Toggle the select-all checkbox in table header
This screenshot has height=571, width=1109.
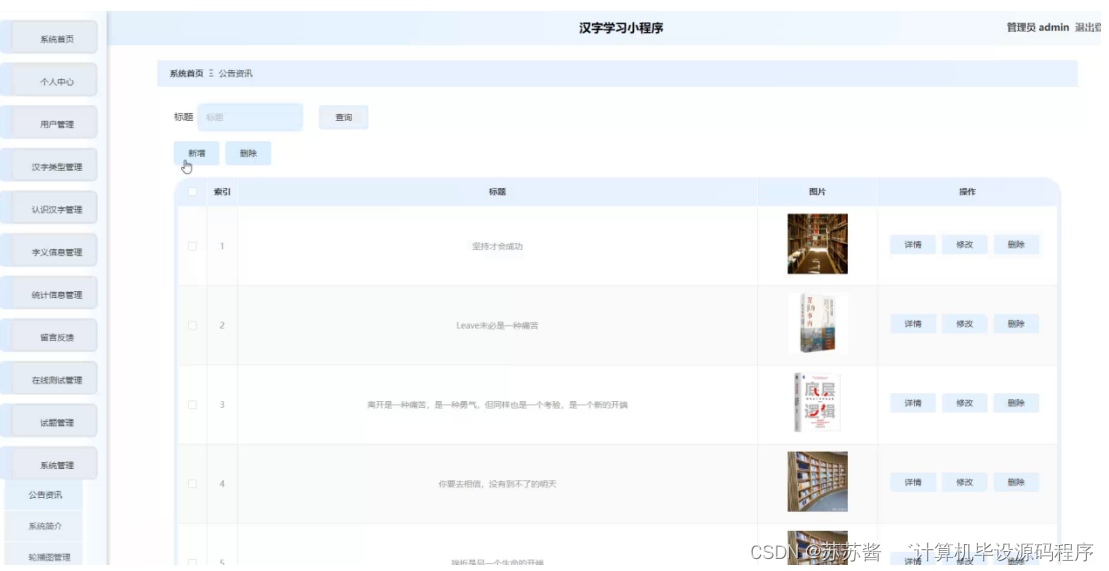[192, 191]
